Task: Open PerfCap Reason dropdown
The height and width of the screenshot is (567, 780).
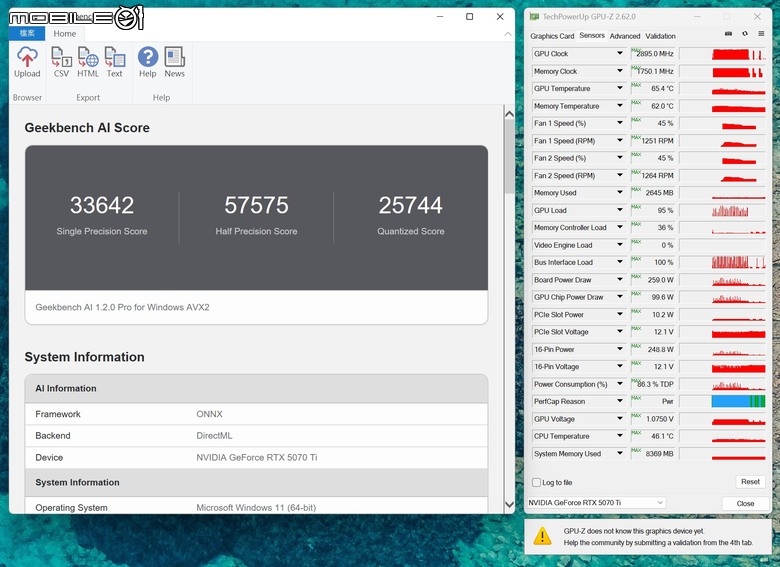Action: coord(620,401)
